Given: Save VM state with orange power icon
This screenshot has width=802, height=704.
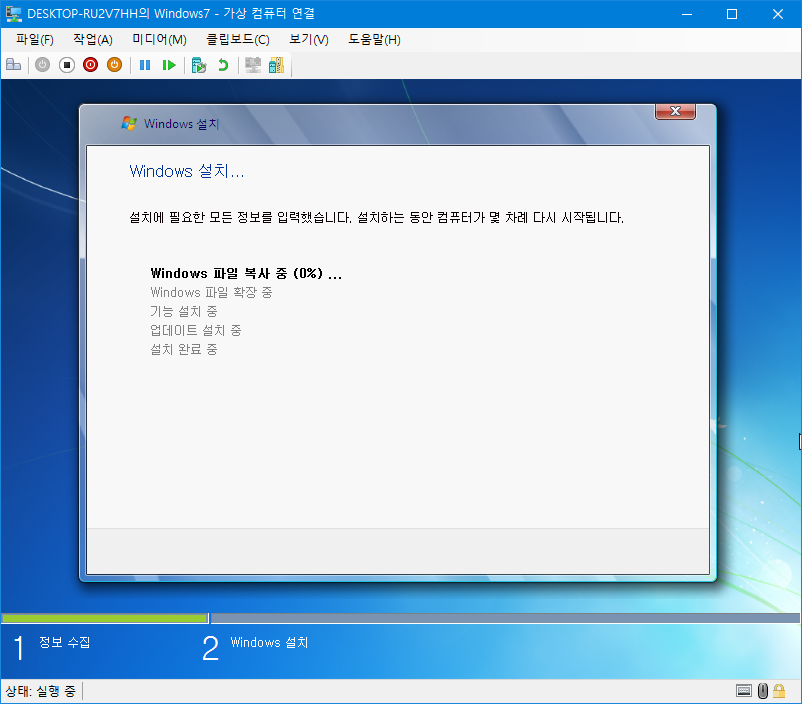Looking at the screenshot, I should point(115,65).
